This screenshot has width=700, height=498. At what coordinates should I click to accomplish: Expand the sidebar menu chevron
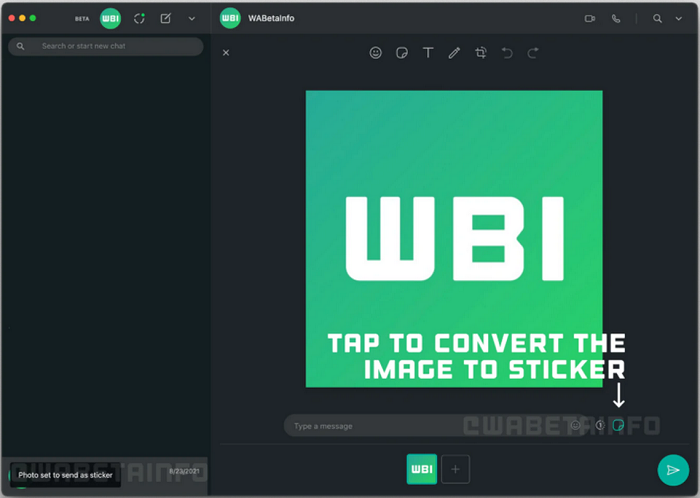192,18
